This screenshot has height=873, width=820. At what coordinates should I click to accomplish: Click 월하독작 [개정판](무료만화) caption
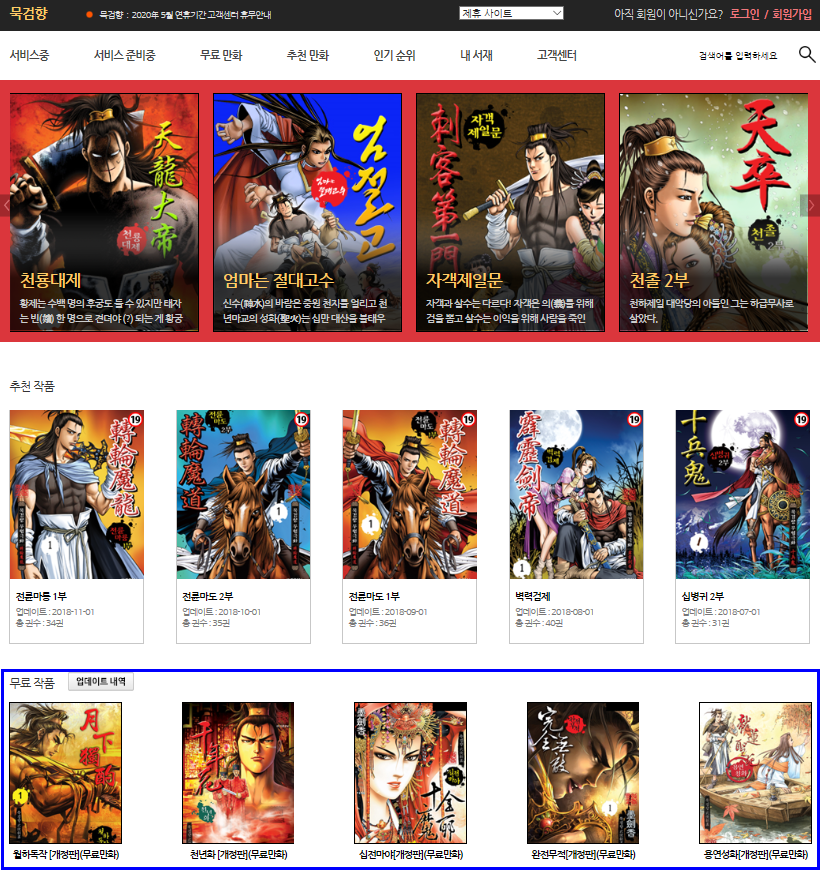(x=66, y=854)
